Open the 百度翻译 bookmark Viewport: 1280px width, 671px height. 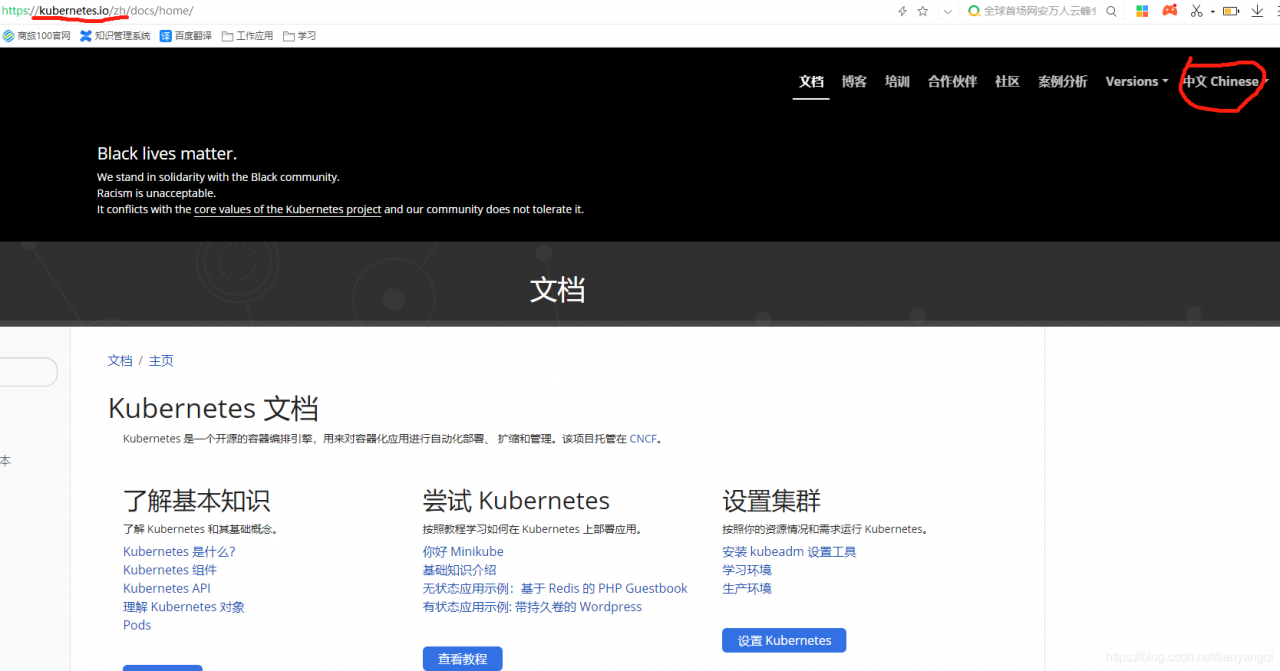pyautogui.click(x=186, y=36)
